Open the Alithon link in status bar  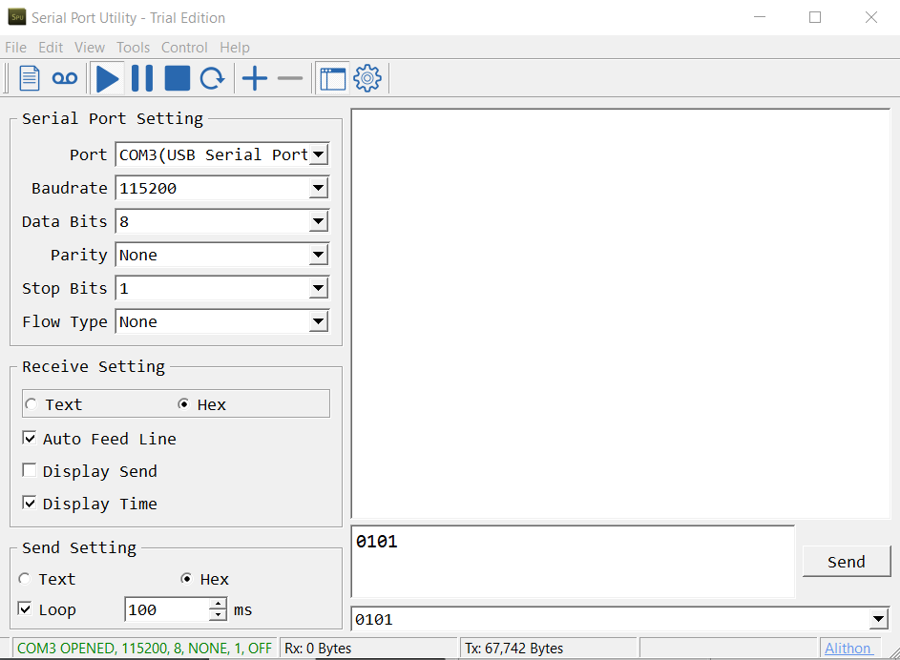click(849, 648)
